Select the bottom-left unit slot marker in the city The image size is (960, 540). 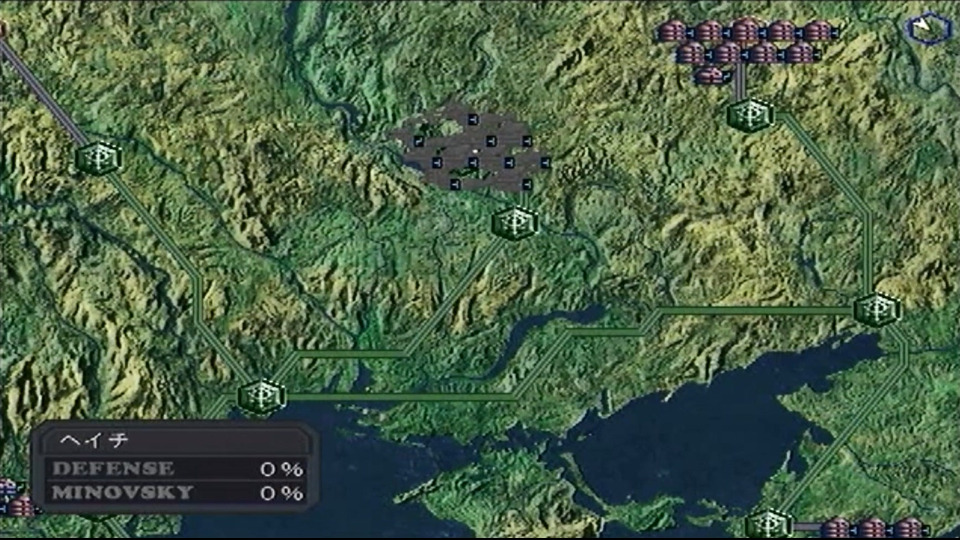pos(455,184)
